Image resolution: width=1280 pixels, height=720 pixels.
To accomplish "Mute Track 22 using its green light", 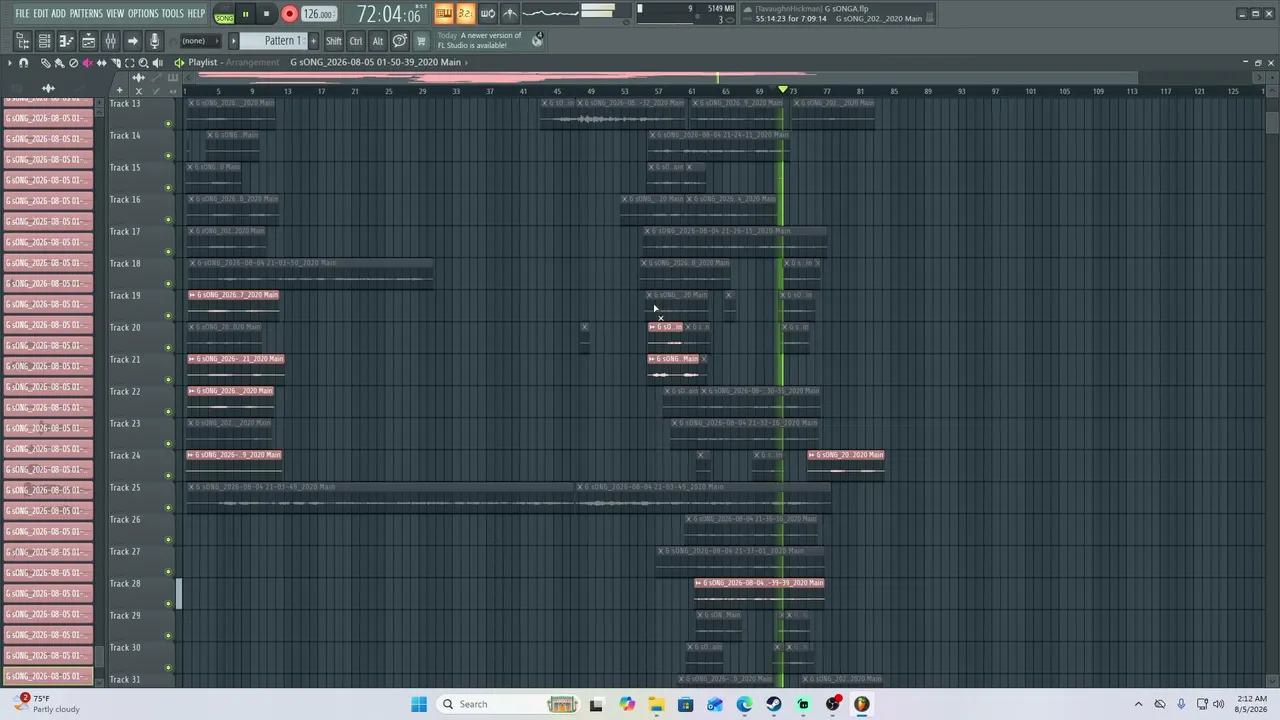I will coord(168,412).
